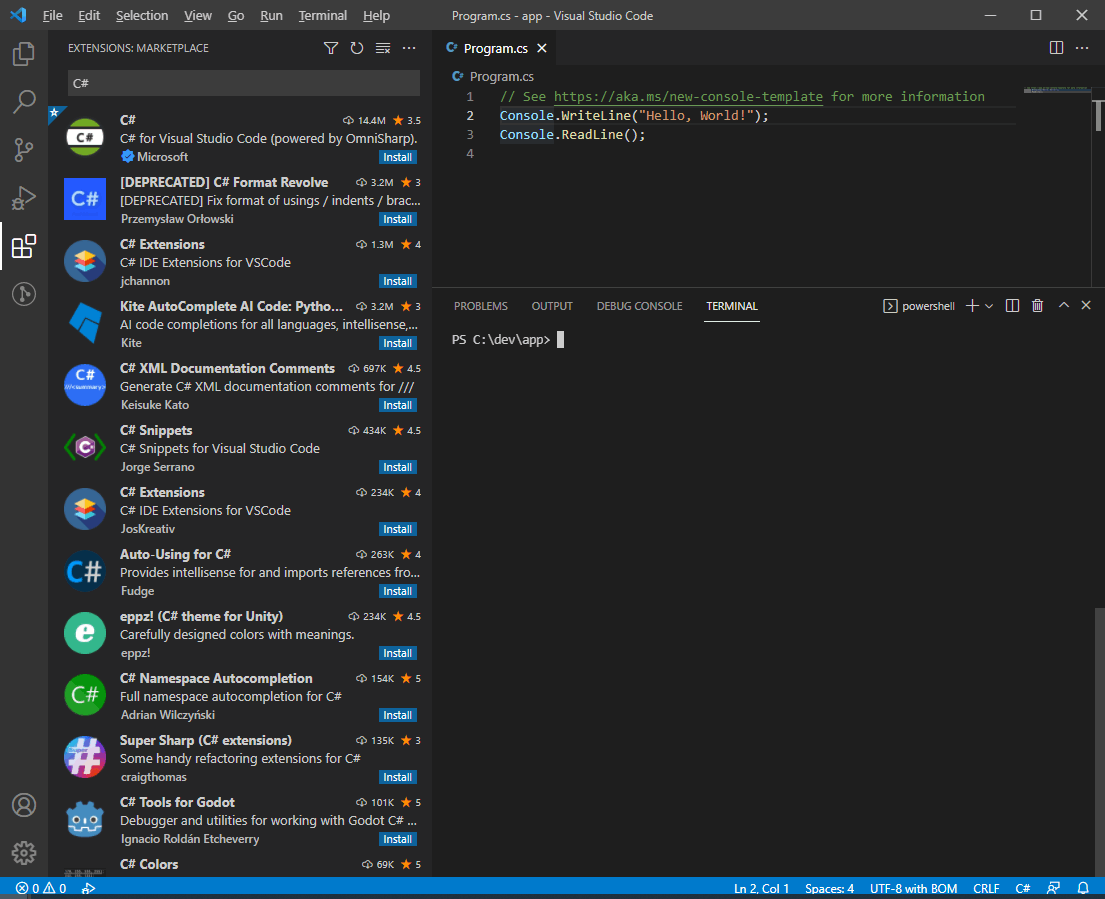1105x899 pixels.
Task: Open the Git Graph activity bar icon
Action: (x=24, y=294)
